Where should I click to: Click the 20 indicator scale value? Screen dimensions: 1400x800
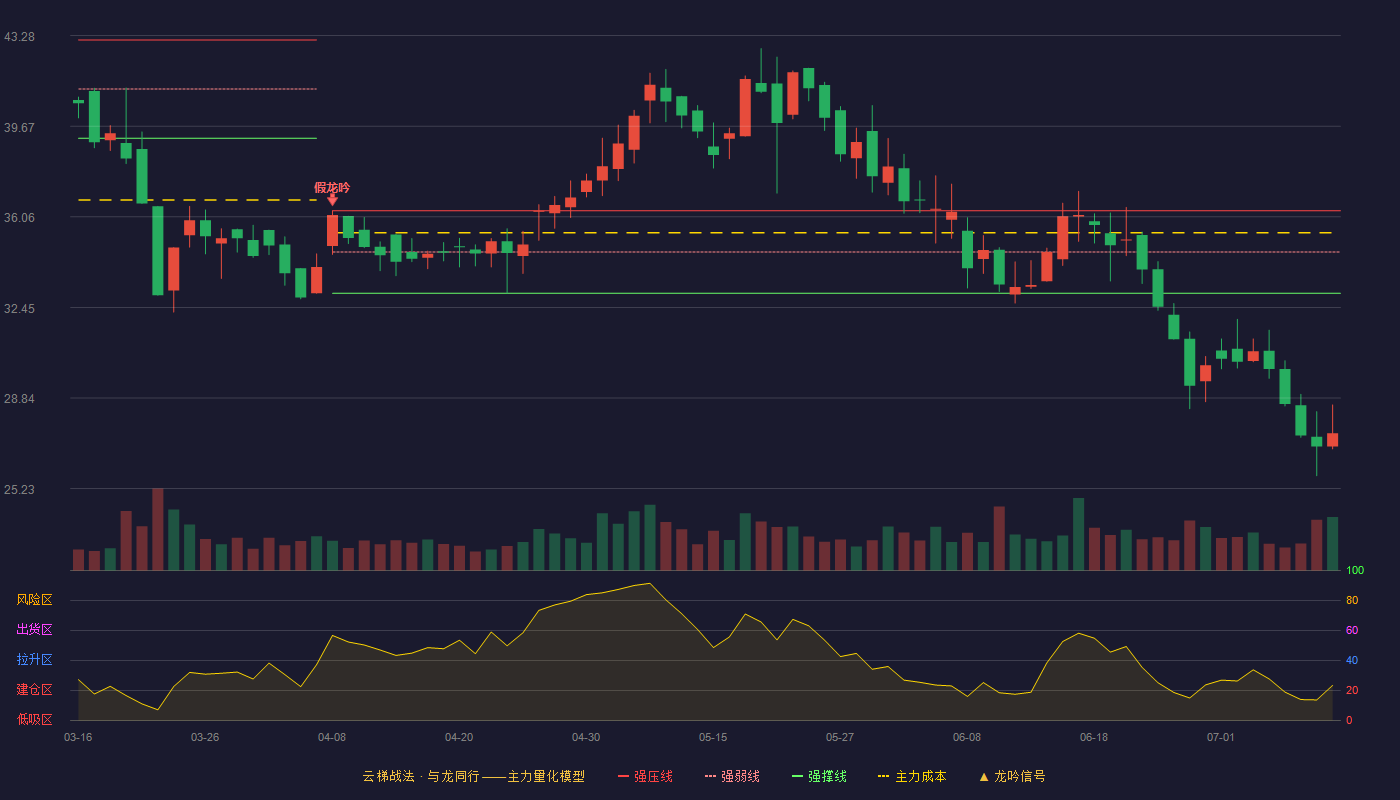pyautogui.click(x=1352, y=690)
